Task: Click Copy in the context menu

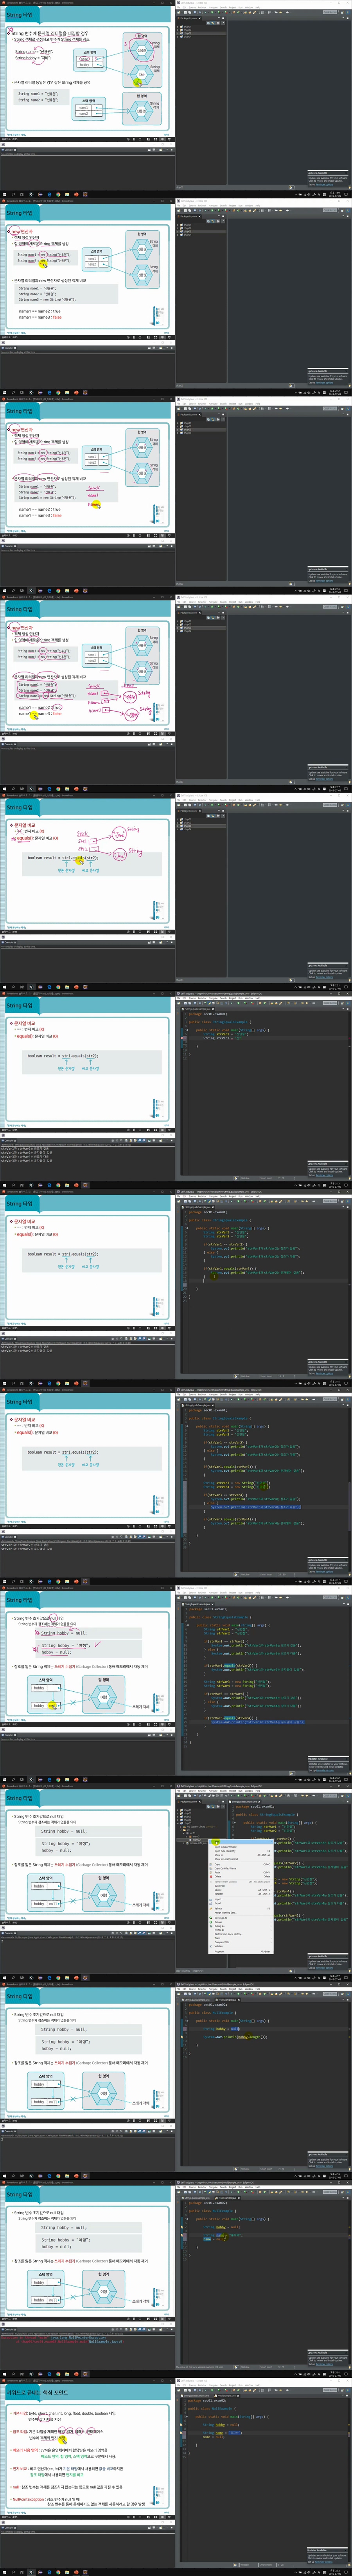Action: tap(217, 1864)
